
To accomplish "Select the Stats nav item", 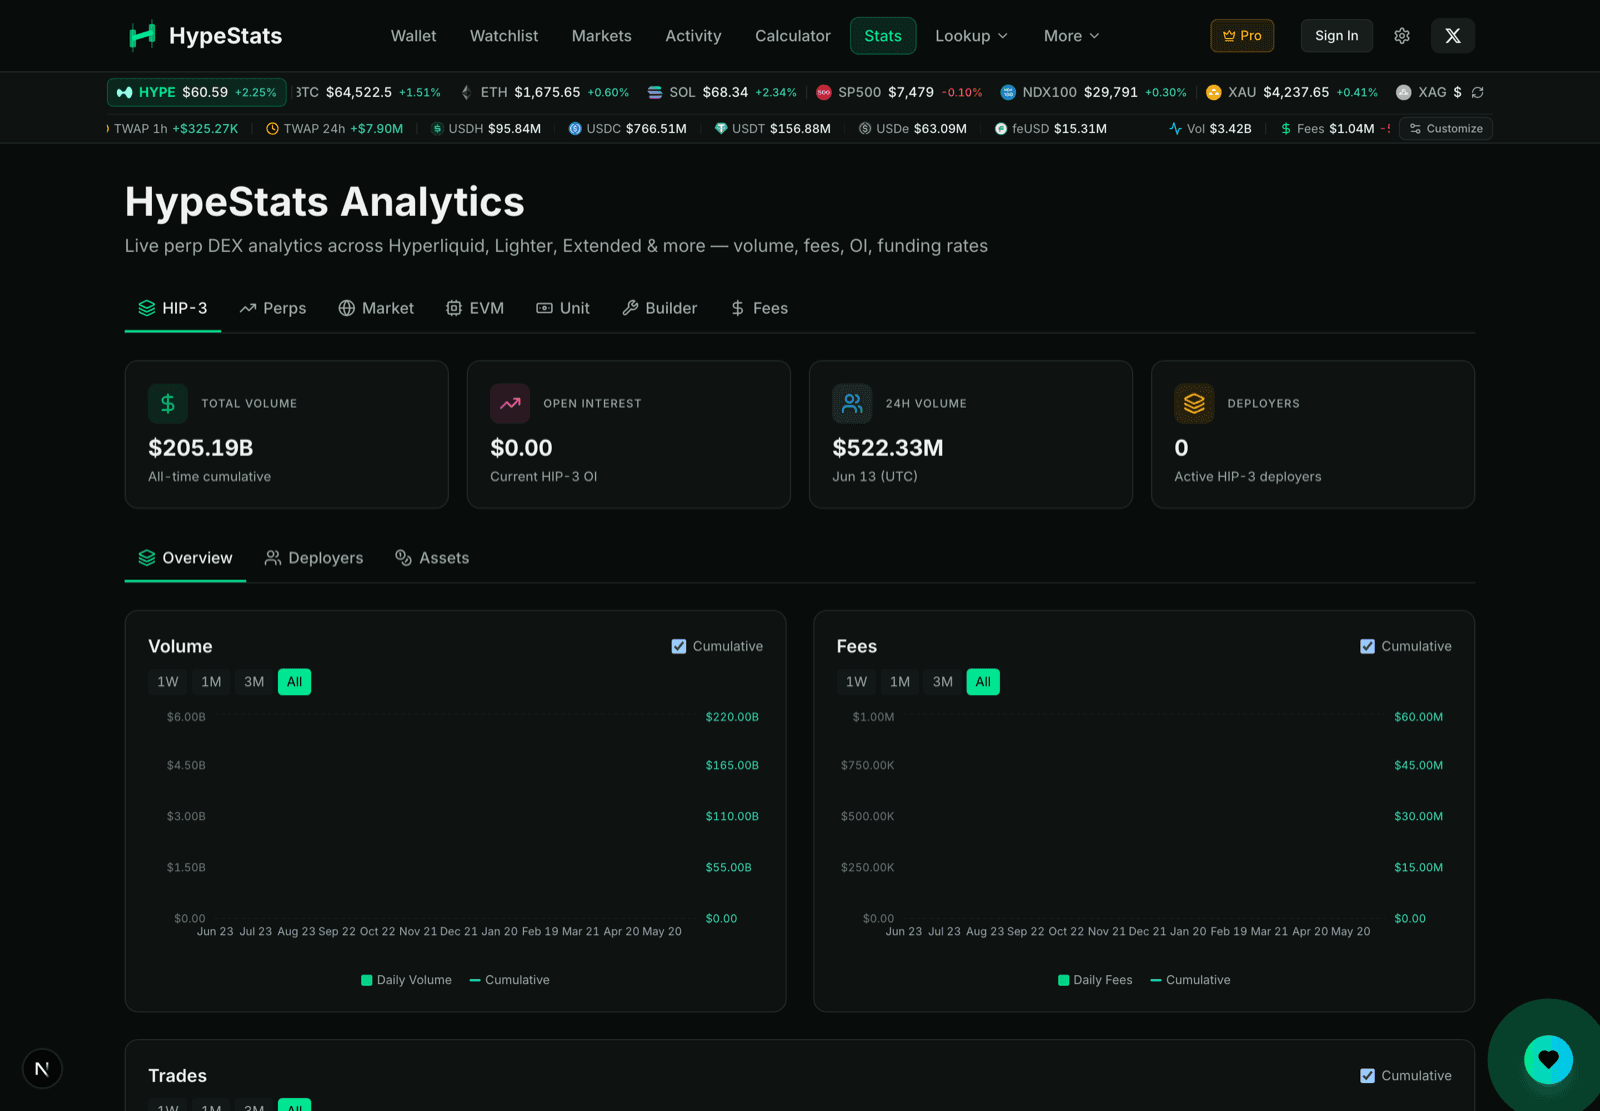I will click(x=883, y=36).
